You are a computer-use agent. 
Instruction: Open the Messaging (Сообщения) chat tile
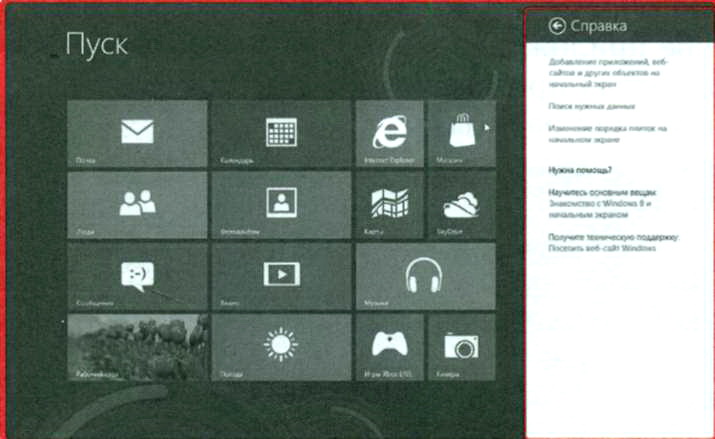pos(137,276)
